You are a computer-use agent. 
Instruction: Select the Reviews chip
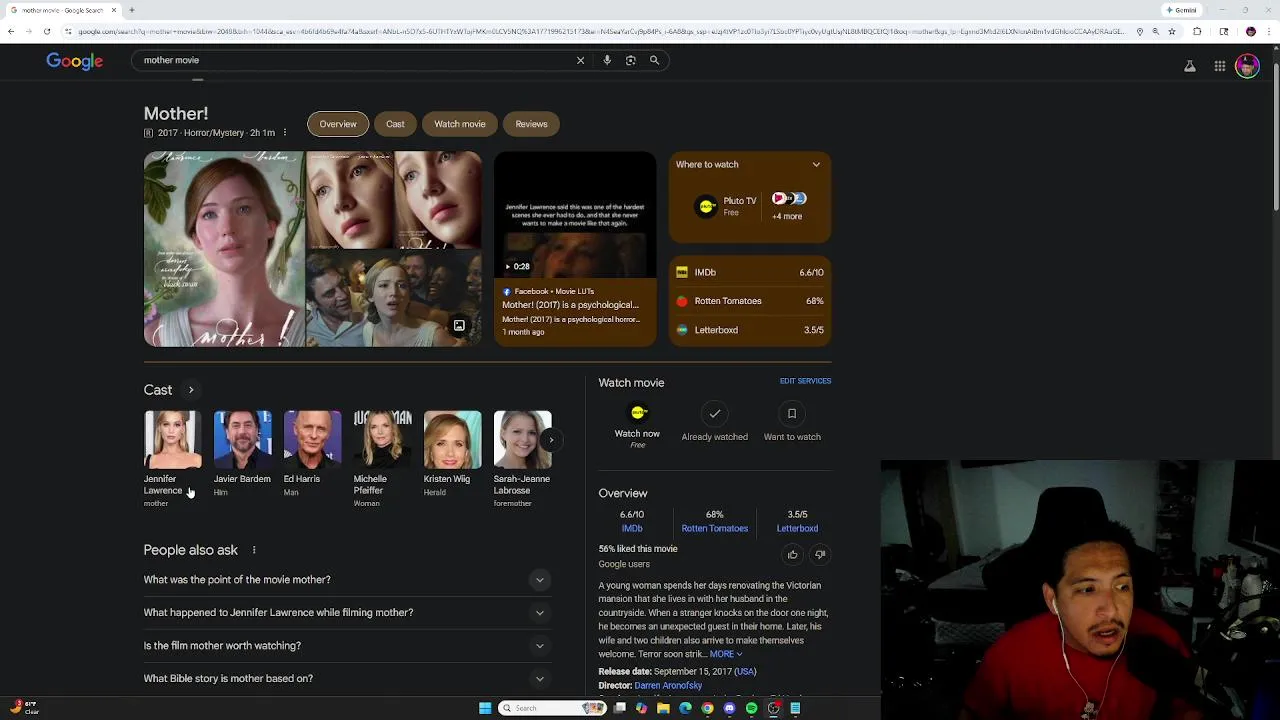pos(531,124)
